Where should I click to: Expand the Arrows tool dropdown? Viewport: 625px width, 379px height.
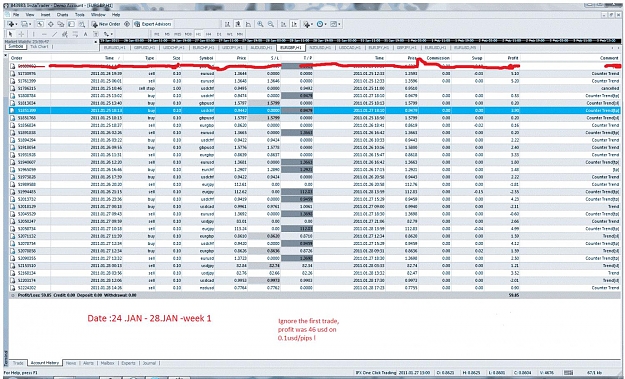point(112,34)
